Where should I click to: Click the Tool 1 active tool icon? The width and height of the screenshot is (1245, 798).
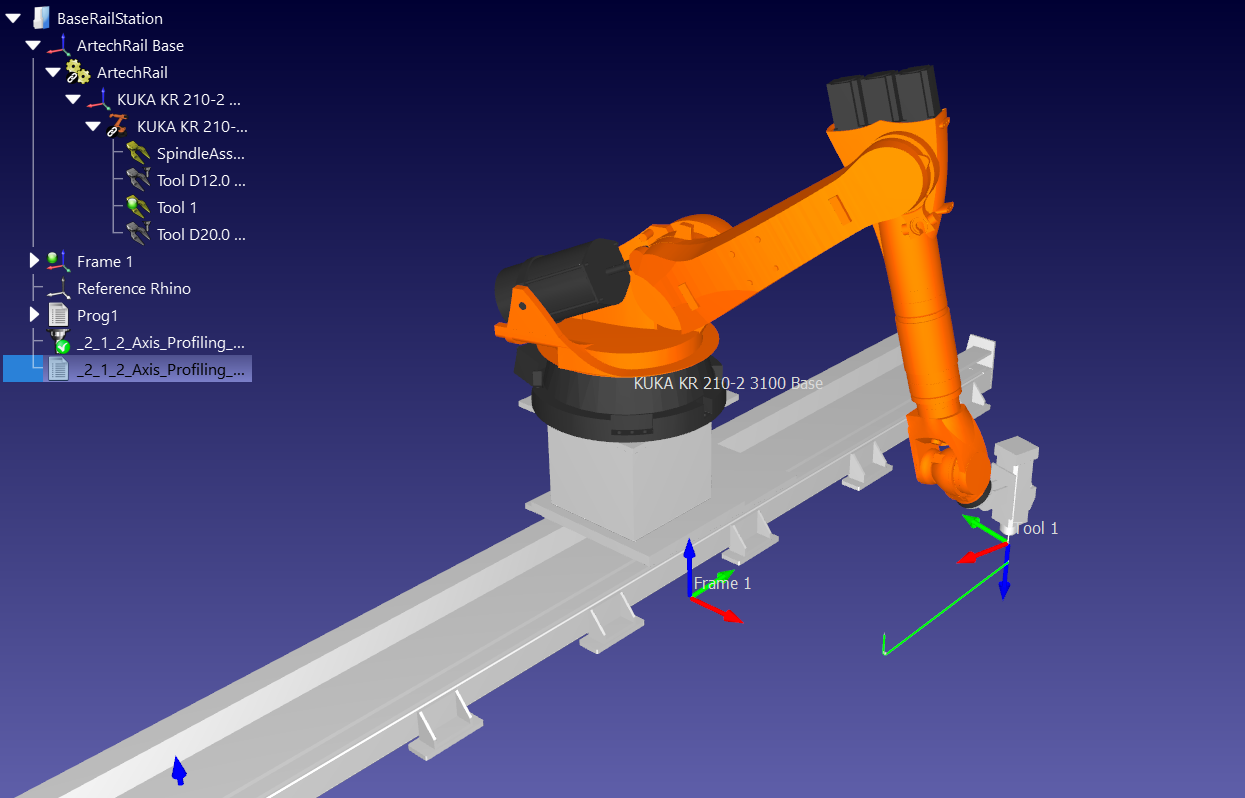pos(138,207)
